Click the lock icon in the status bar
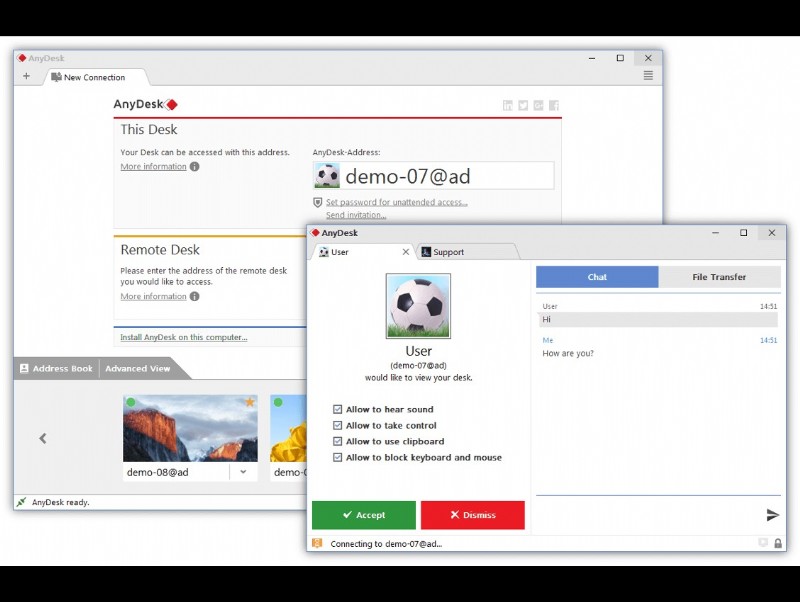 (x=778, y=541)
